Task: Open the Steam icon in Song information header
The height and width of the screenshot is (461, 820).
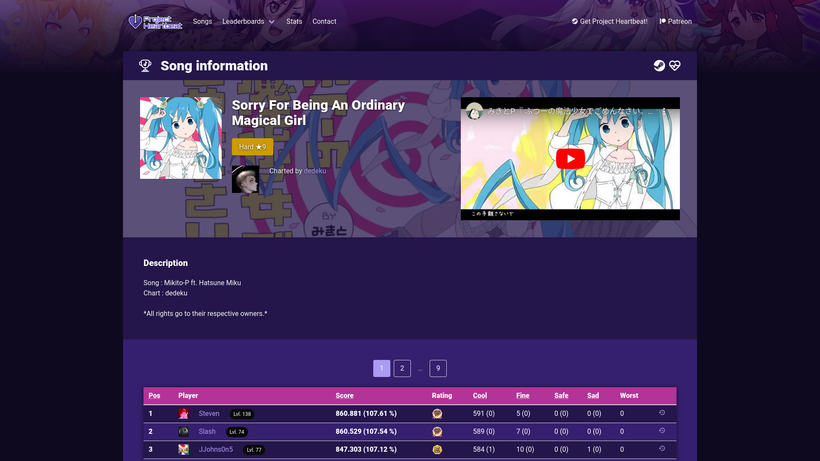Action: click(x=659, y=65)
